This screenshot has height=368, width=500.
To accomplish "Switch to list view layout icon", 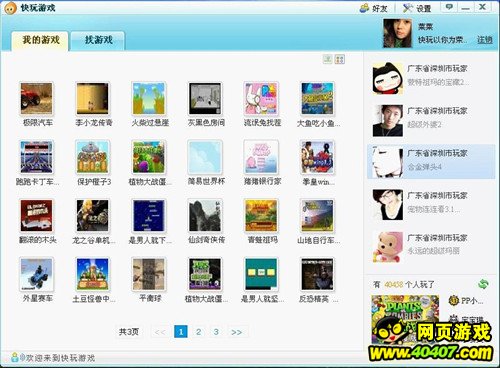I will [328, 59].
